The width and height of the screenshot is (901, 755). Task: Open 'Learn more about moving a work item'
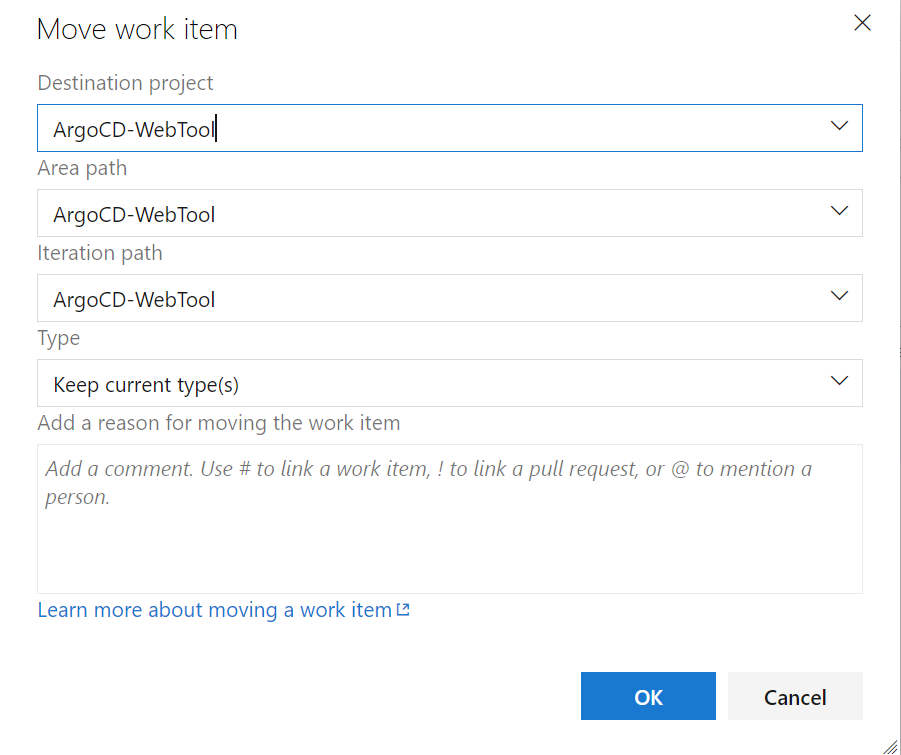click(x=214, y=610)
